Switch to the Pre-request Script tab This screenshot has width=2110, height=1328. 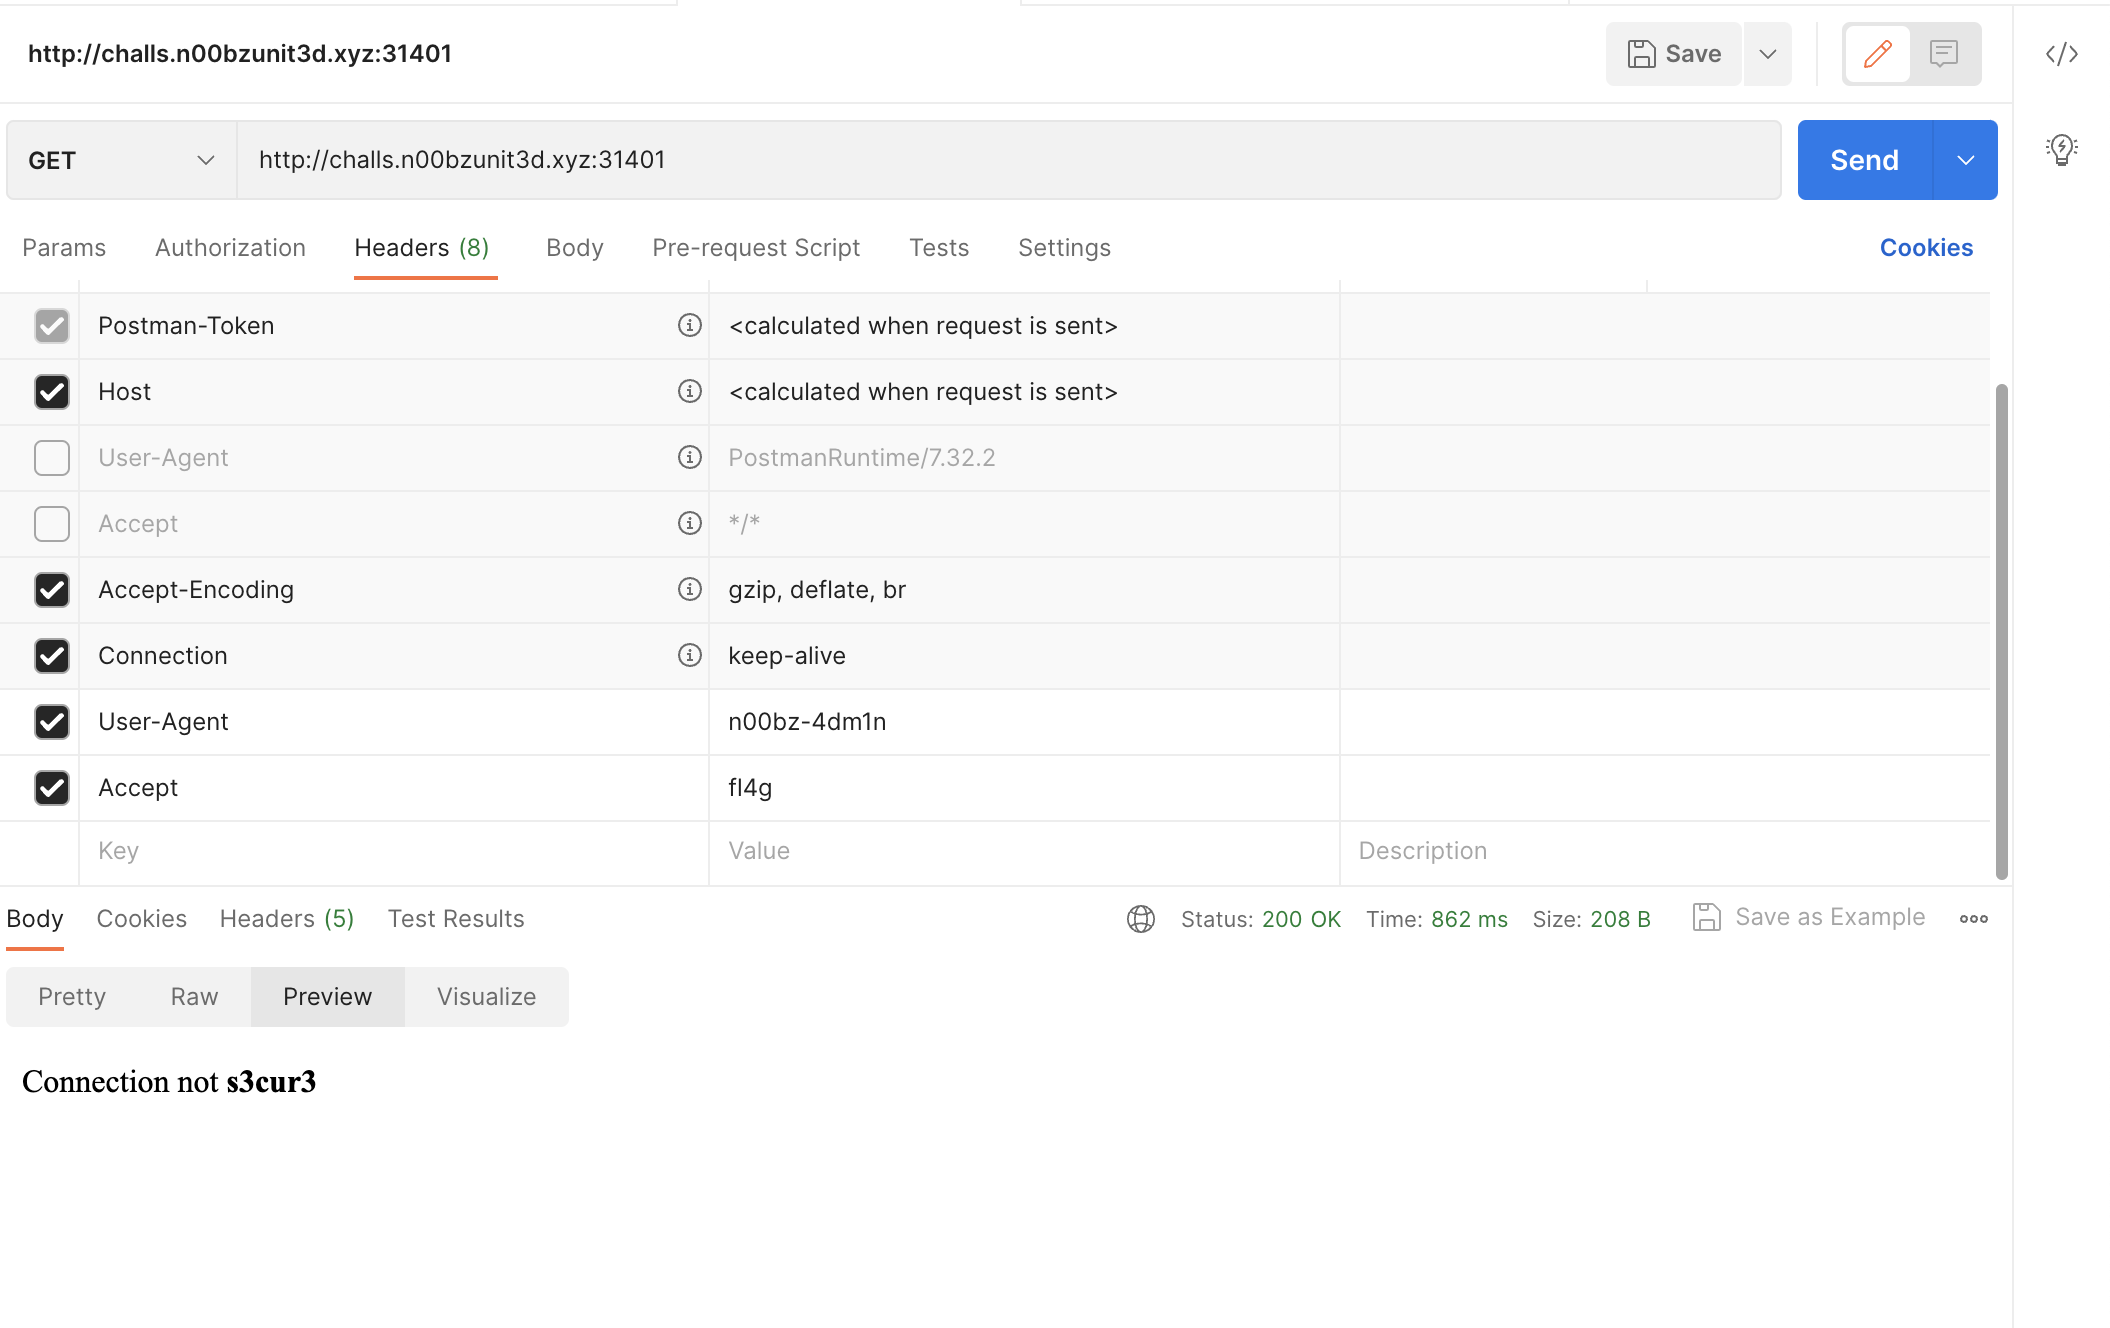point(756,246)
